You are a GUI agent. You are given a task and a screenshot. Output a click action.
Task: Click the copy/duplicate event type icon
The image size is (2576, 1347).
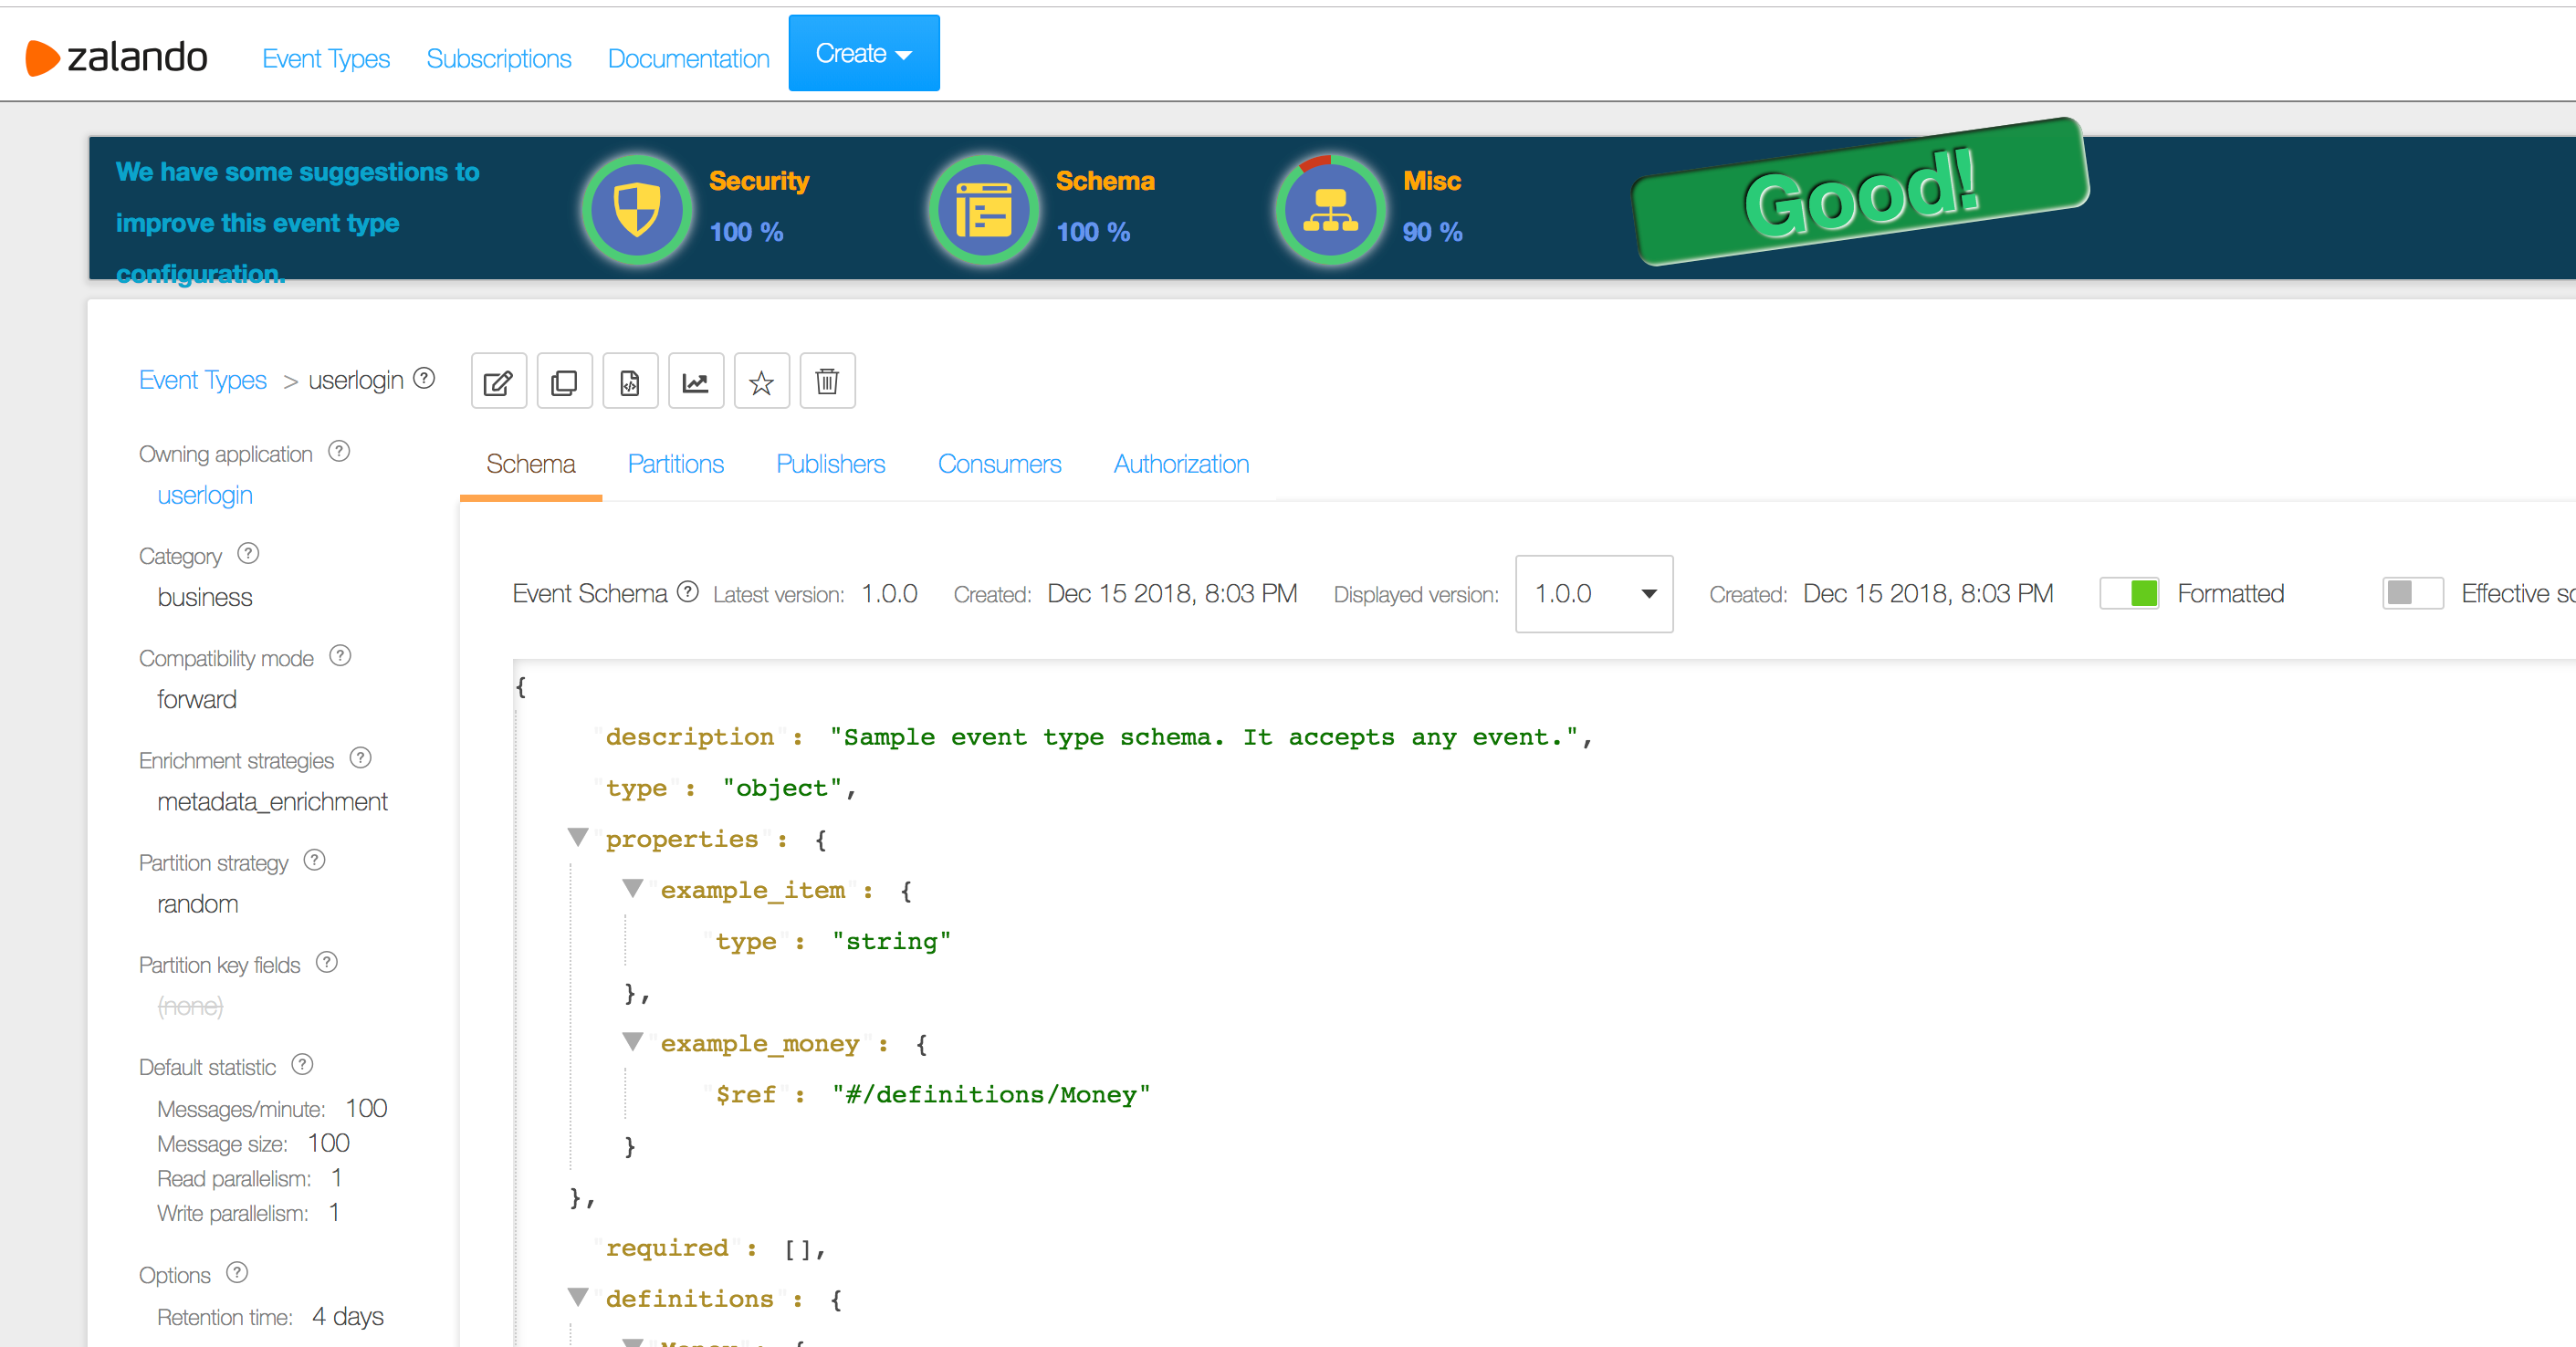pyautogui.click(x=564, y=381)
